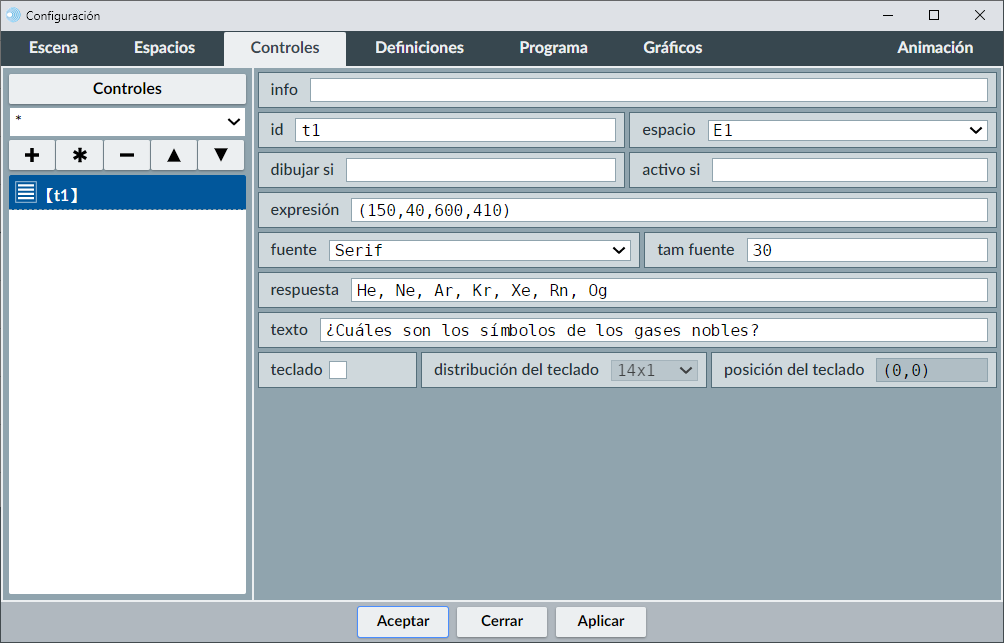Screen dimensions: 1004x643
Task: Click the asterisk duplicate control icon
Action: (x=80, y=155)
